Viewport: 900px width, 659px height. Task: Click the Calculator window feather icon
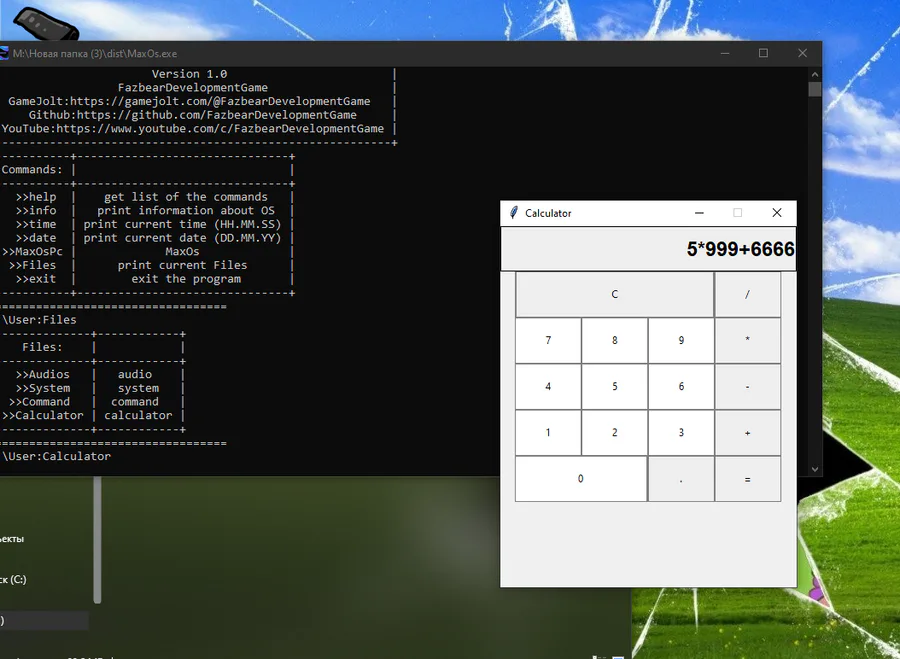[x=514, y=213]
